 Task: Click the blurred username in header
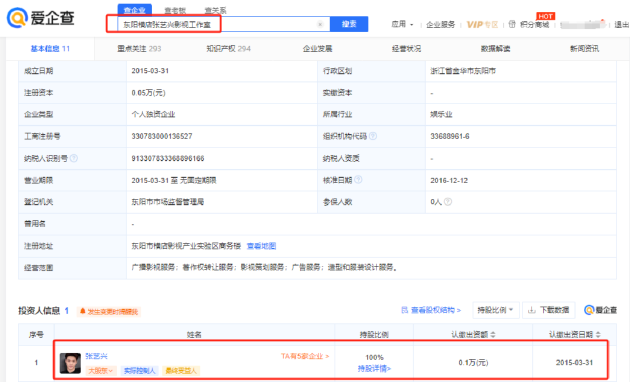click(x=583, y=25)
